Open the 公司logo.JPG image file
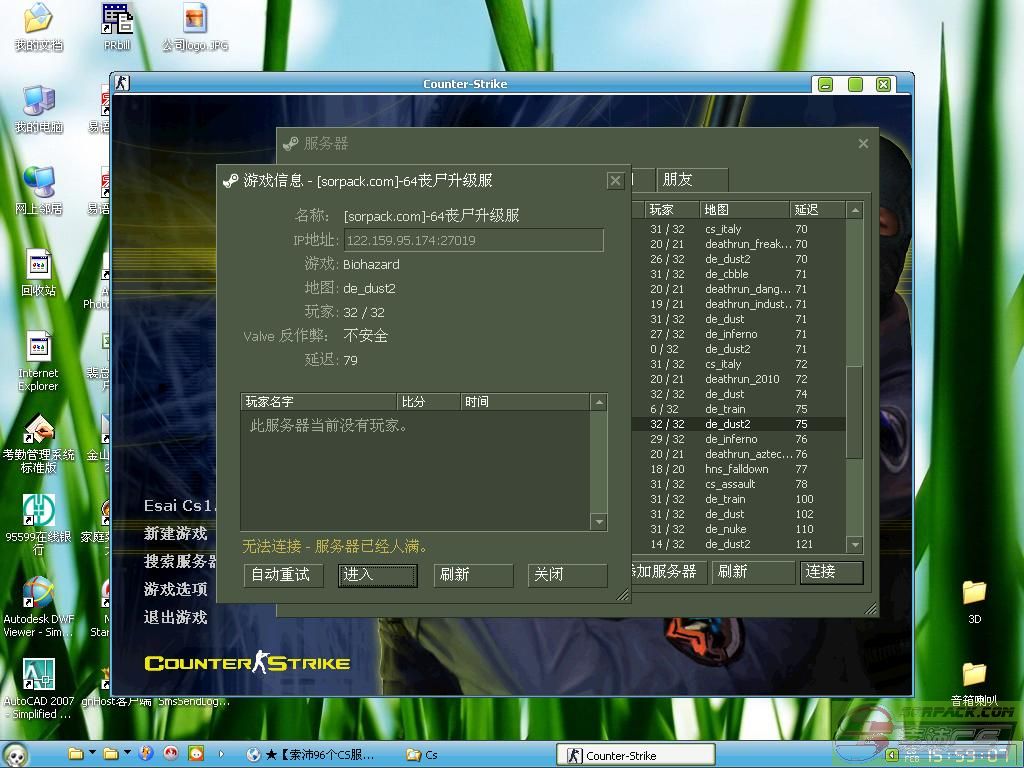Image resolution: width=1024 pixels, height=768 pixels. point(195,20)
